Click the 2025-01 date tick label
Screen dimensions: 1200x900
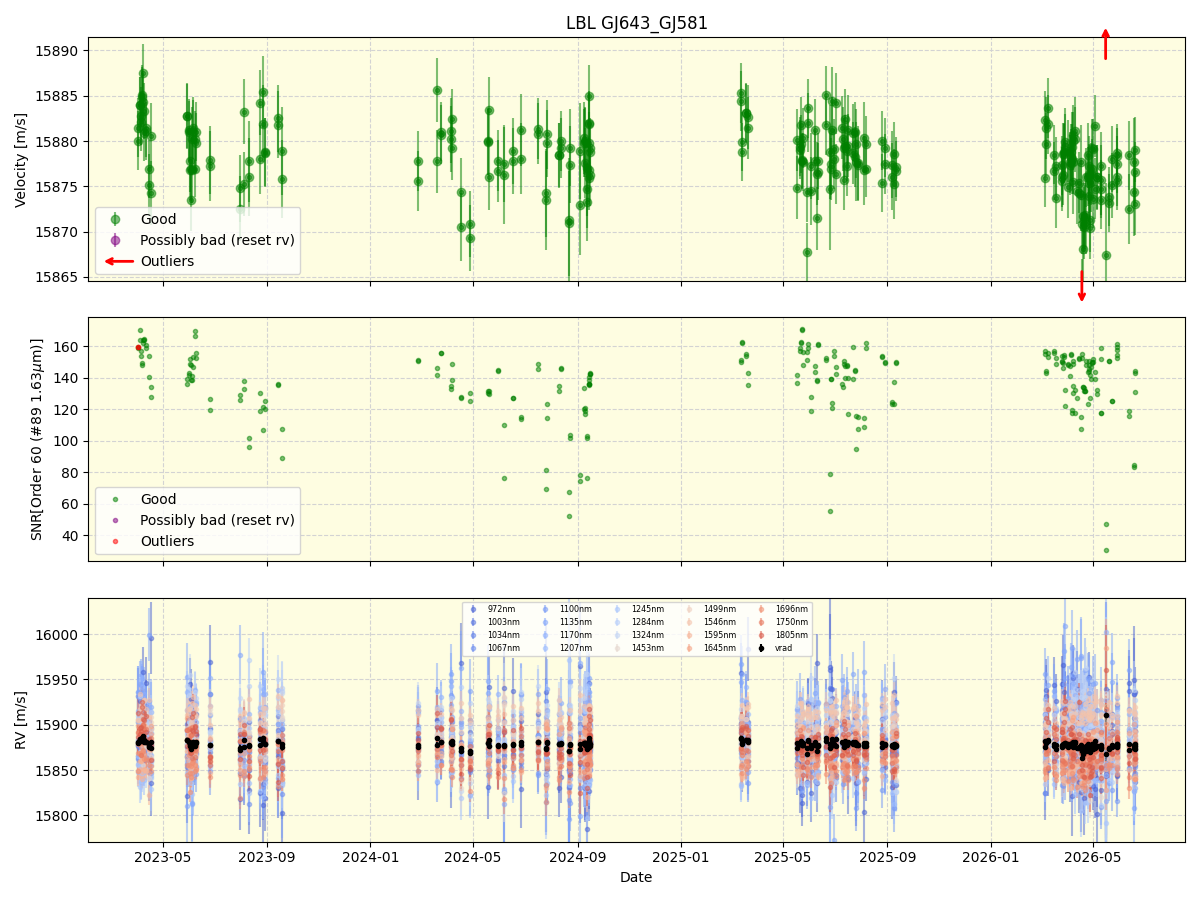tap(681, 857)
